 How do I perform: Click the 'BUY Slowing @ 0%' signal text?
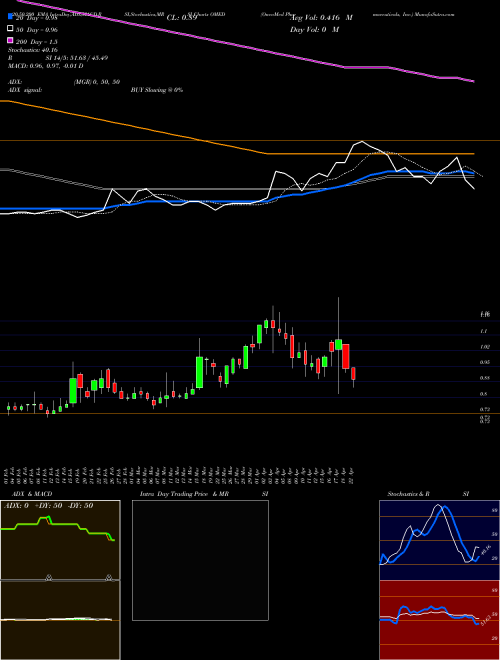click(157, 90)
